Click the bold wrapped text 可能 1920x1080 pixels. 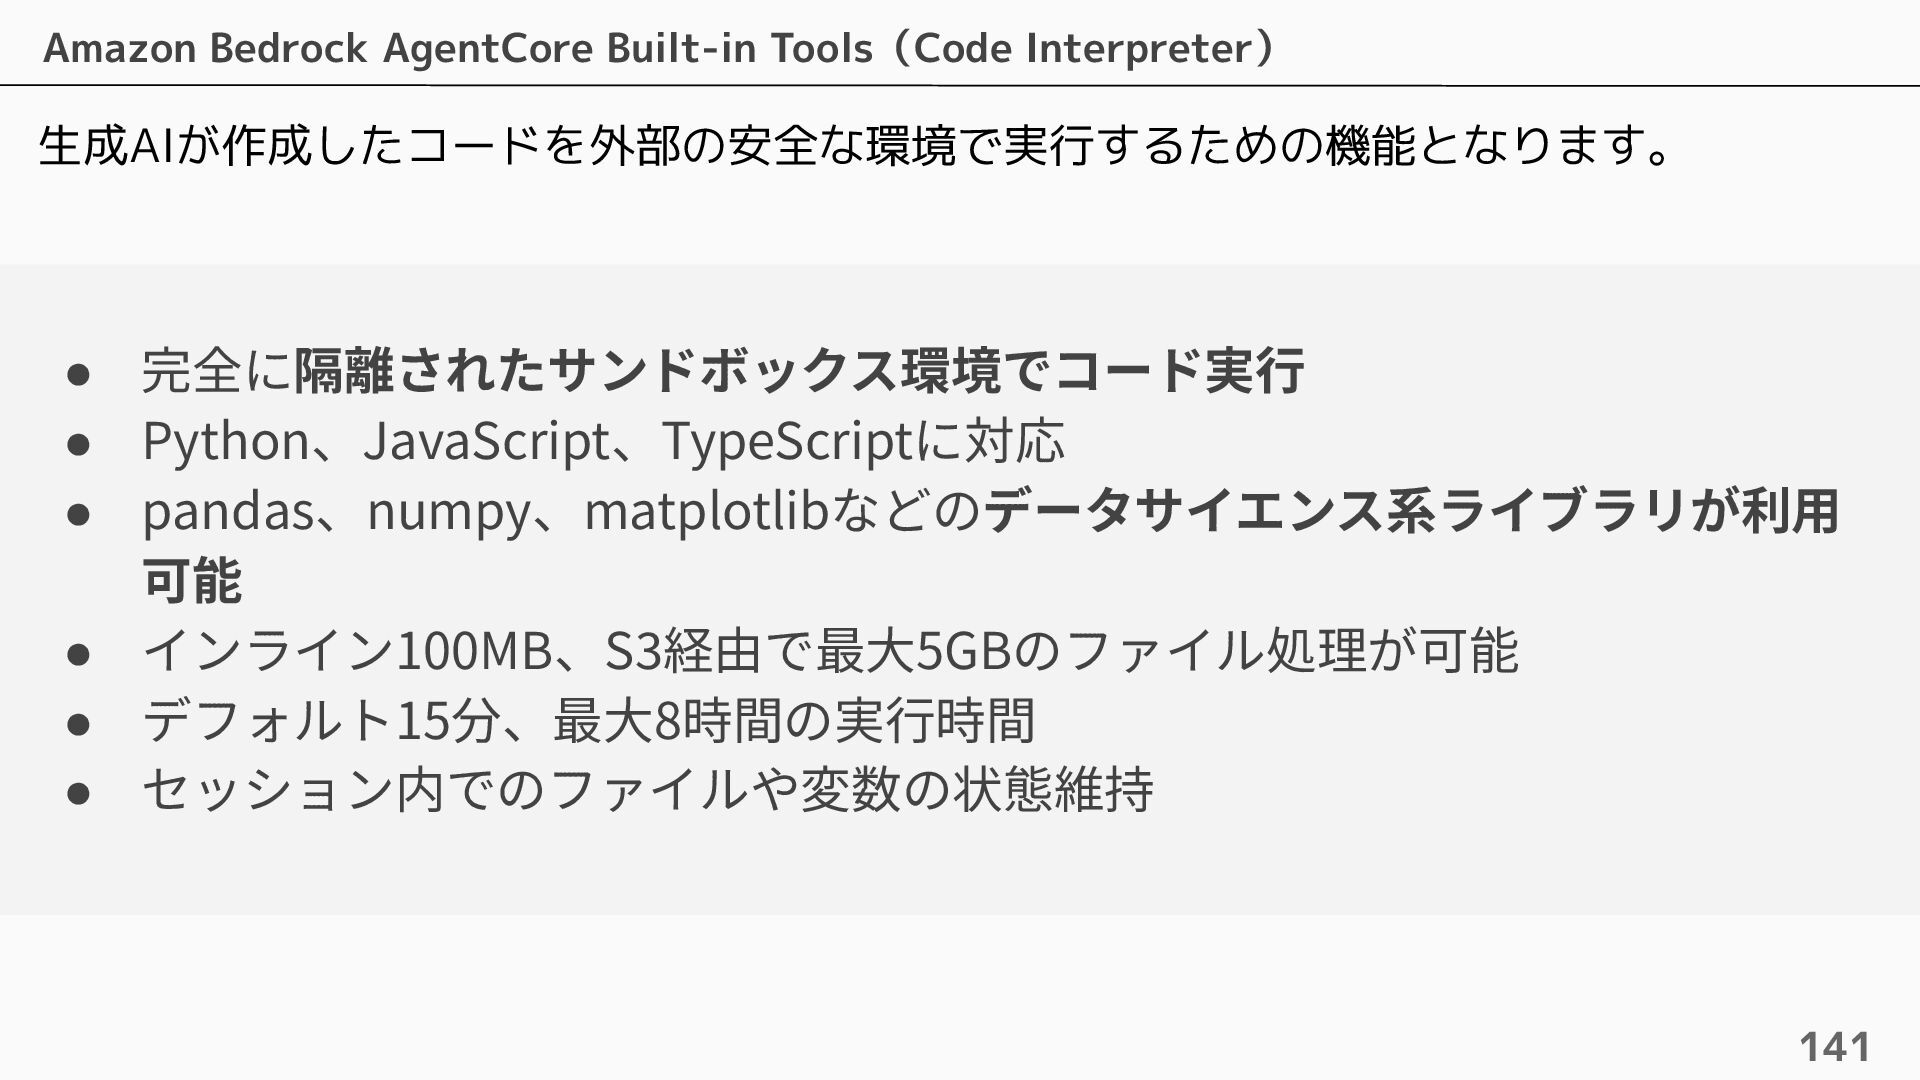191,580
